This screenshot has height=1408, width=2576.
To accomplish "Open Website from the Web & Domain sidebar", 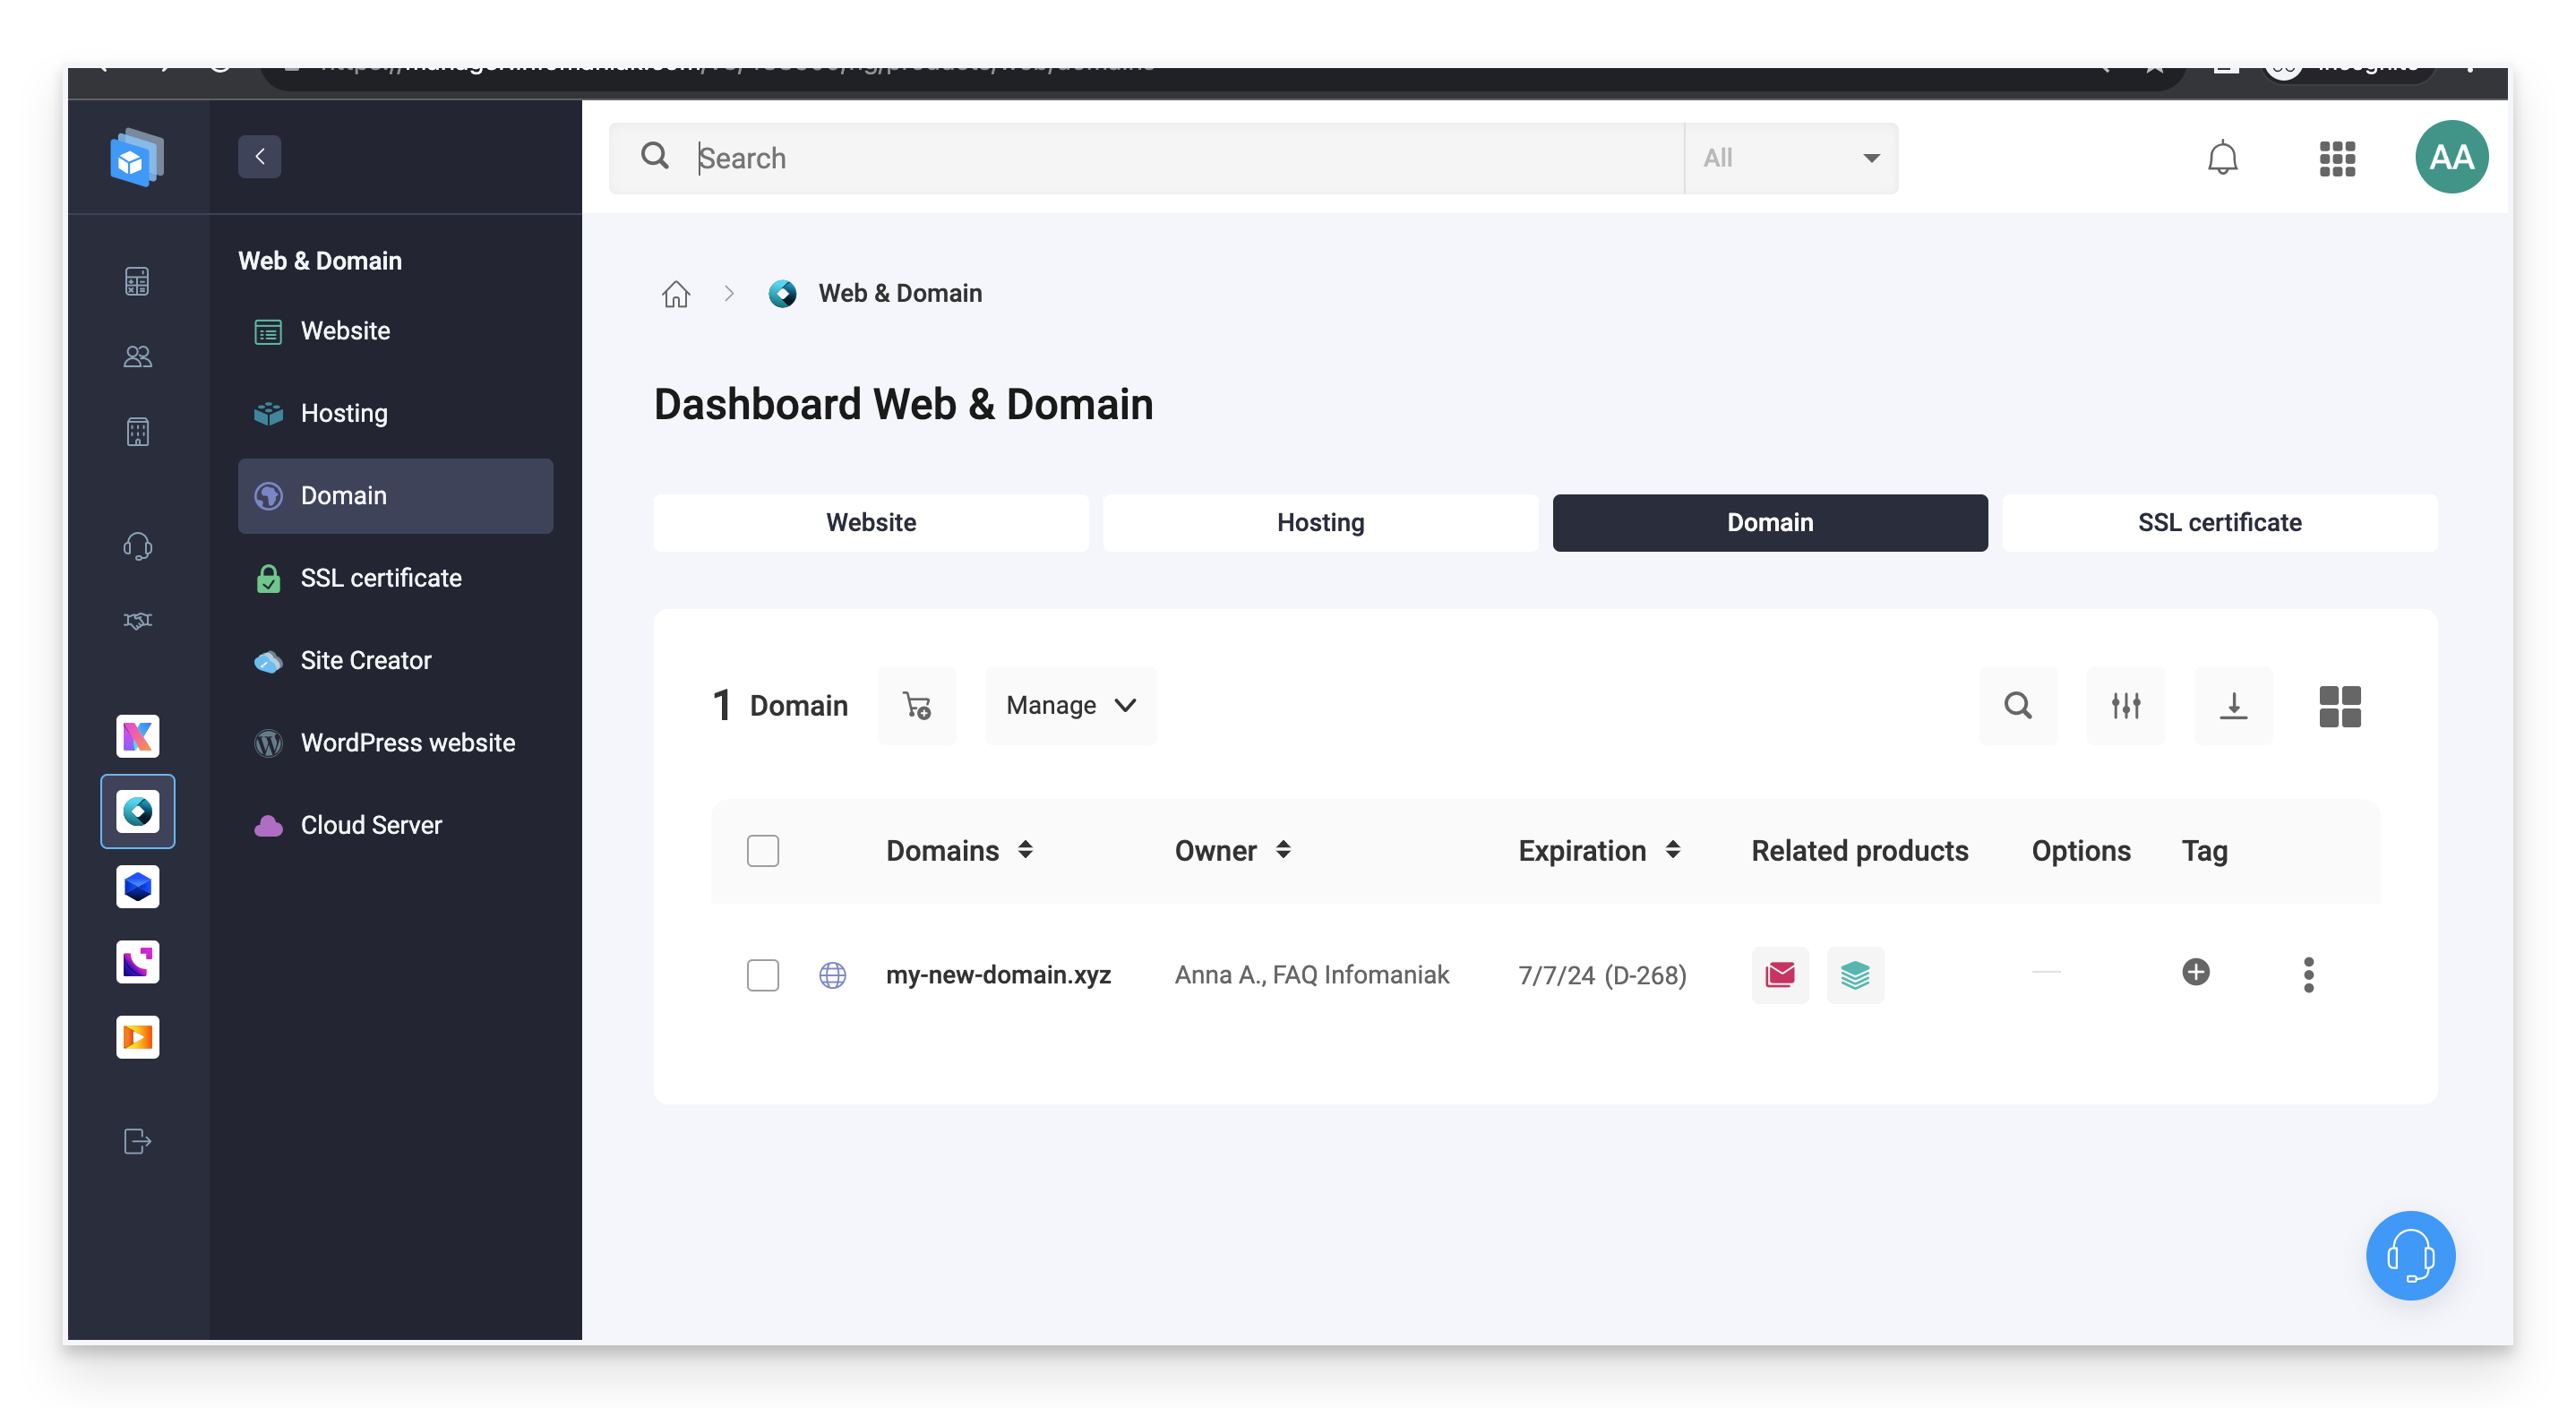I will [345, 331].
